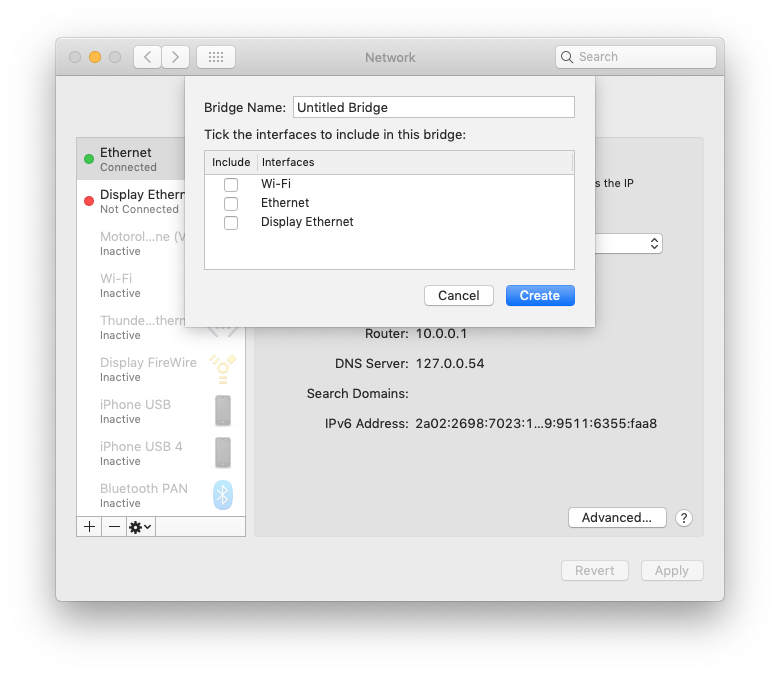The height and width of the screenshot is (675, 780).
Task: Select Display Ethernet Not Connected service
Action: 131,201
